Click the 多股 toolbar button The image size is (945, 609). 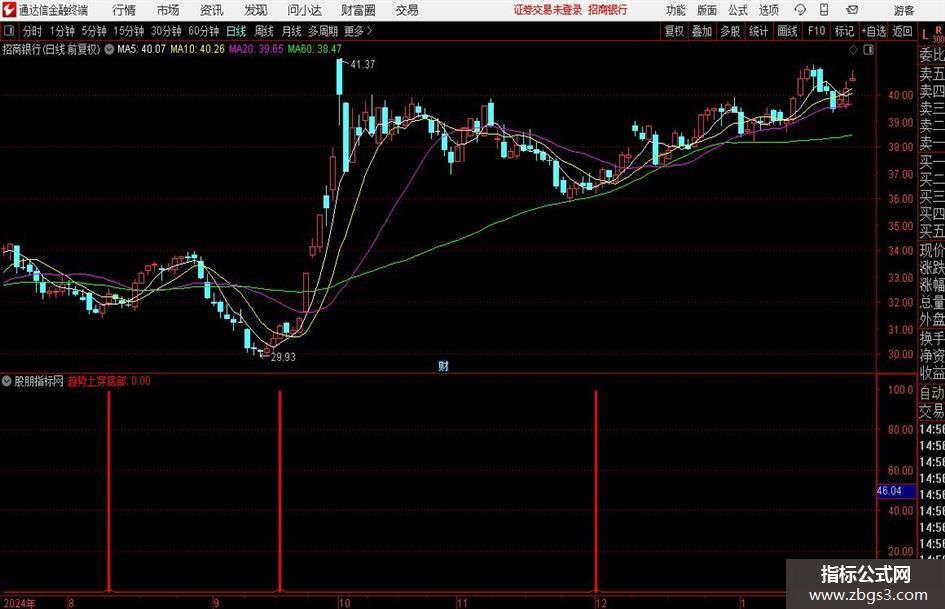730,31
